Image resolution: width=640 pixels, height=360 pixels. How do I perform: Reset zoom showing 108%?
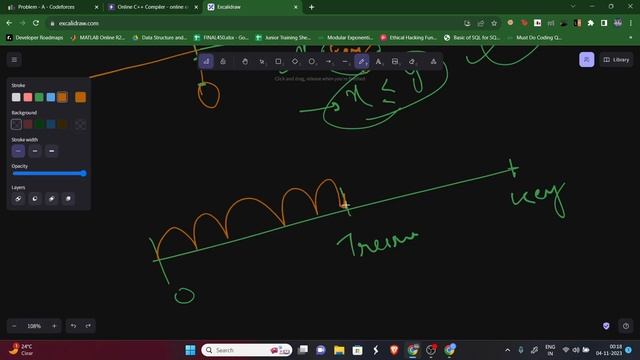point(34,326)
